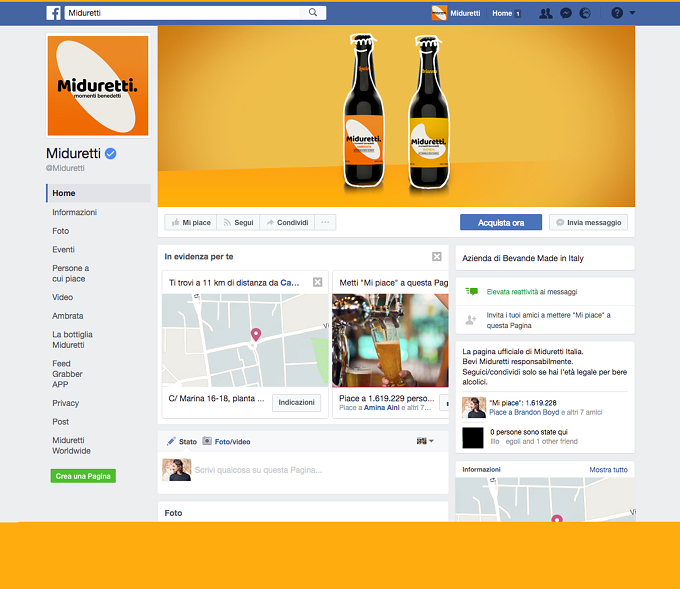Click the location pin on the map card

[x=256, y=334]
